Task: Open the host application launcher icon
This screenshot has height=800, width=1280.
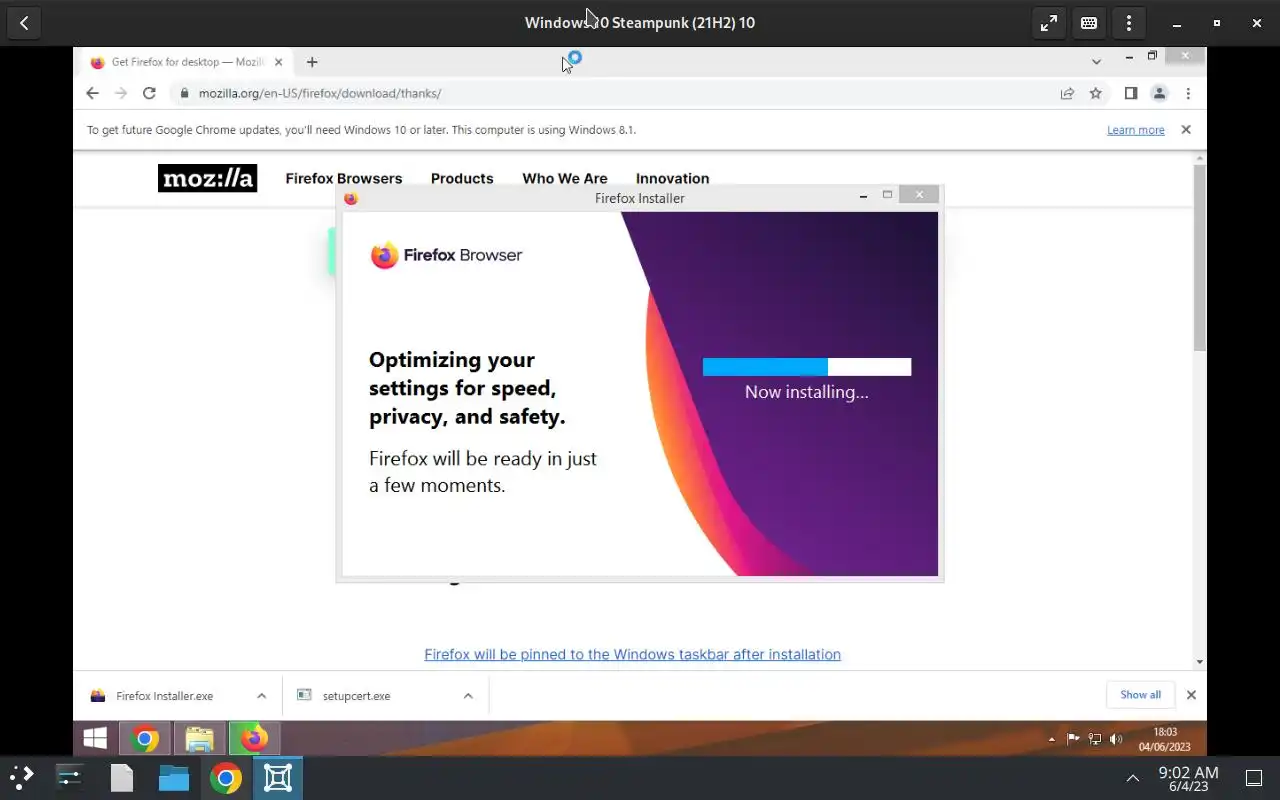Action: click(21, 778)
